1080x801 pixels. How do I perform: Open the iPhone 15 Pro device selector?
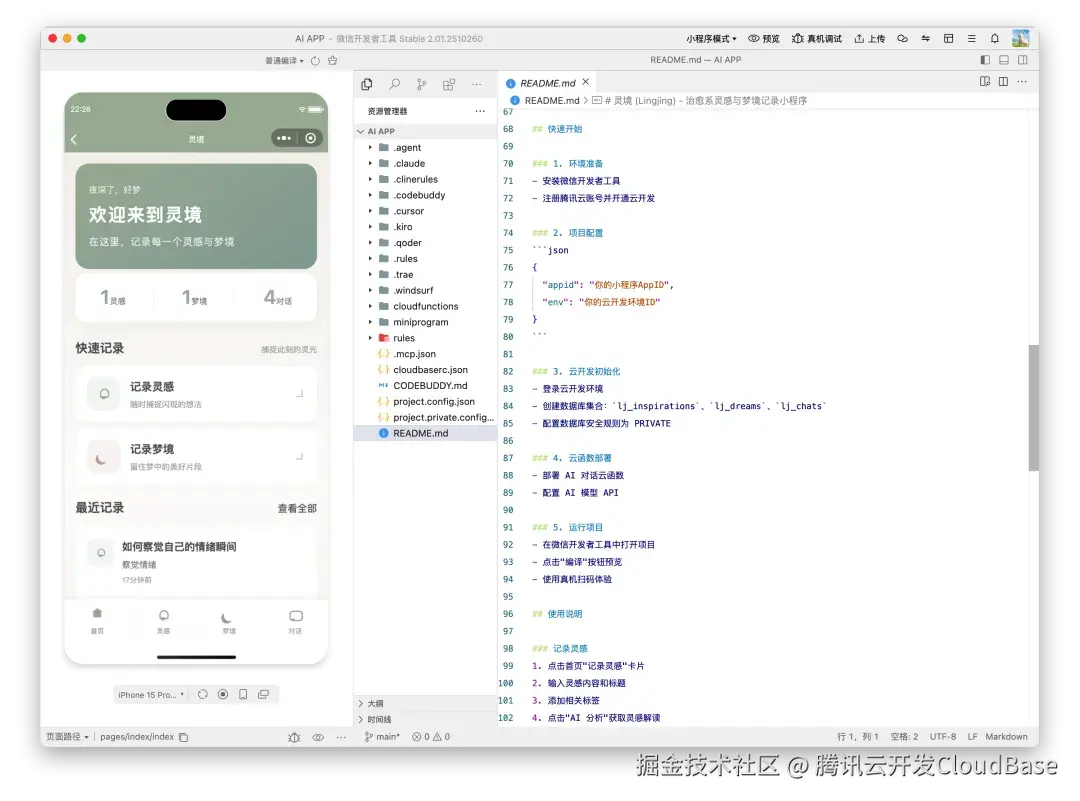click(151, 694)
